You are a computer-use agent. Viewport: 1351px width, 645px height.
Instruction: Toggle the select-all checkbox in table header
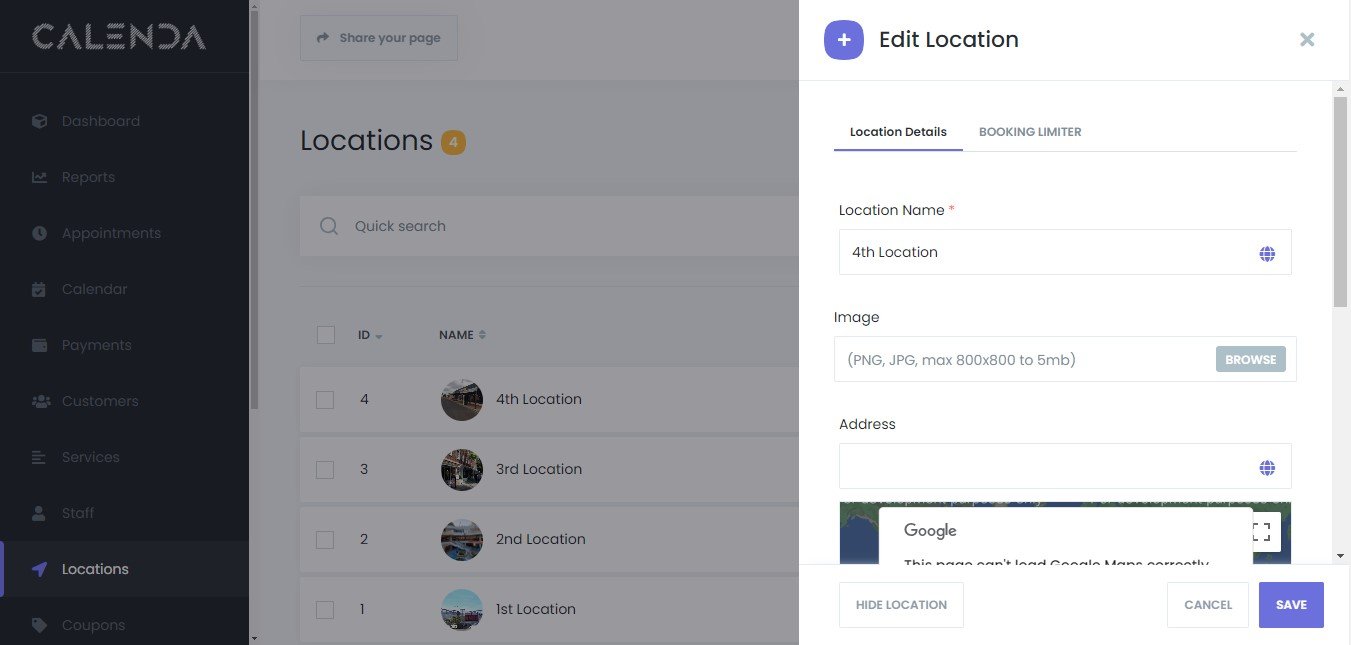[x=325, y=335]
